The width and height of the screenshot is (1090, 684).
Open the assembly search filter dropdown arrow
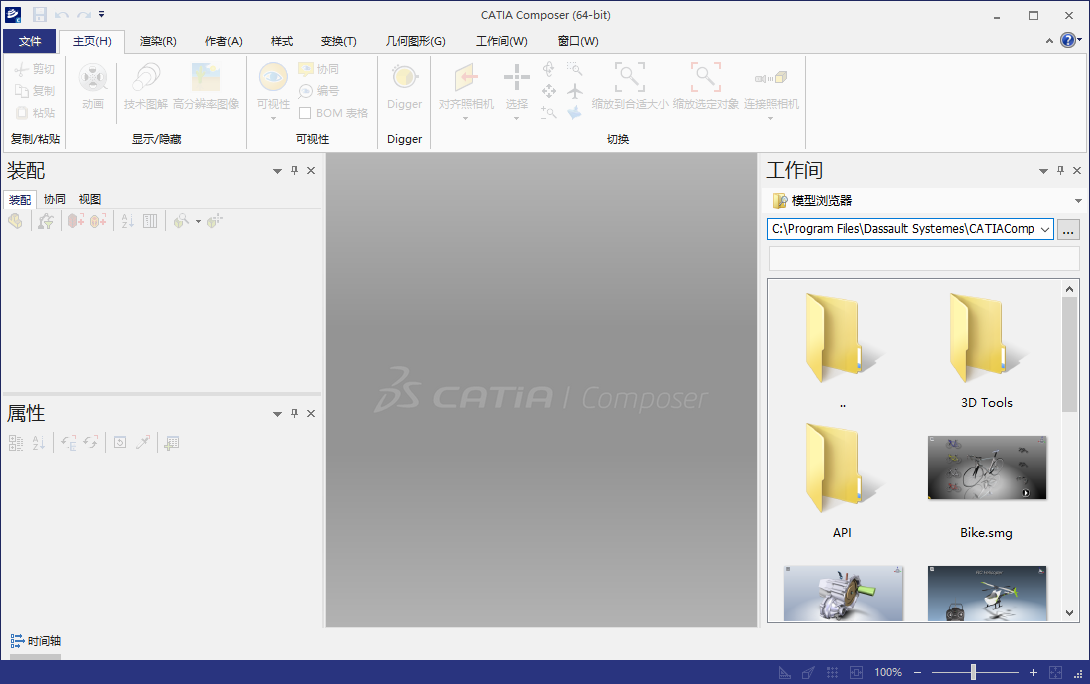198,222
